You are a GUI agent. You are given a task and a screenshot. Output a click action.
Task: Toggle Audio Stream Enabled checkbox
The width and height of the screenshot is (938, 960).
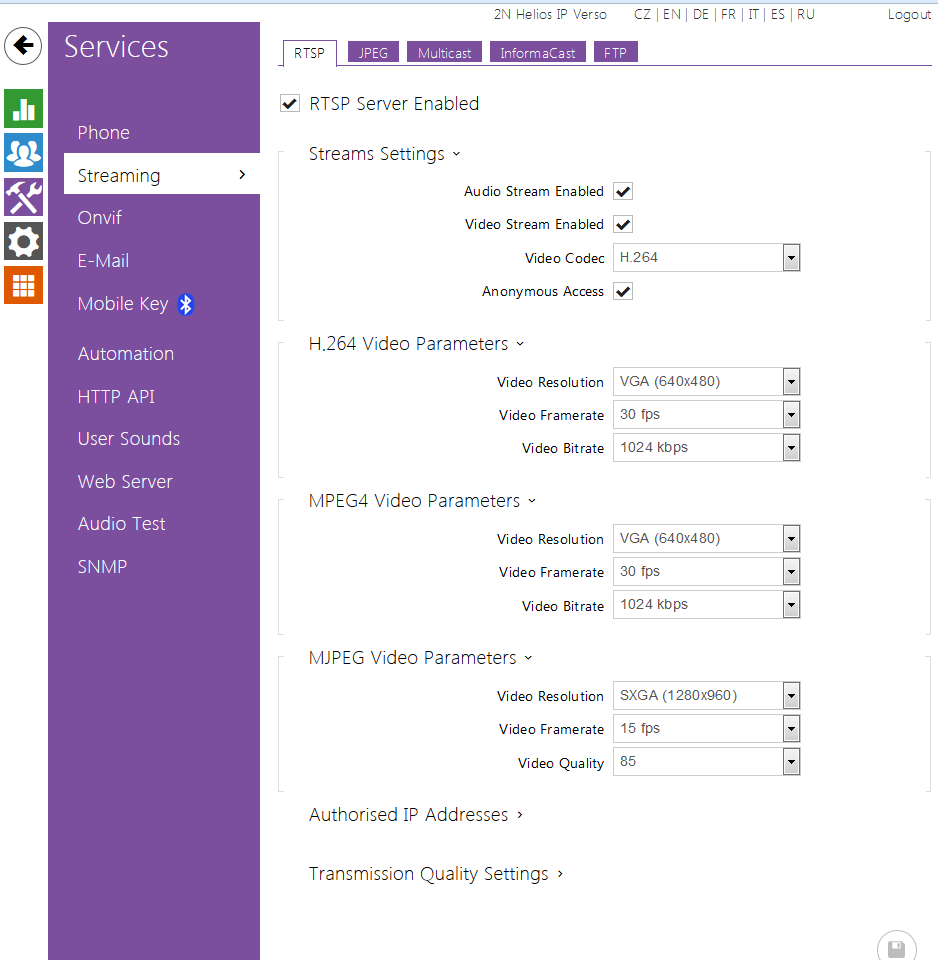pos(623,192)
